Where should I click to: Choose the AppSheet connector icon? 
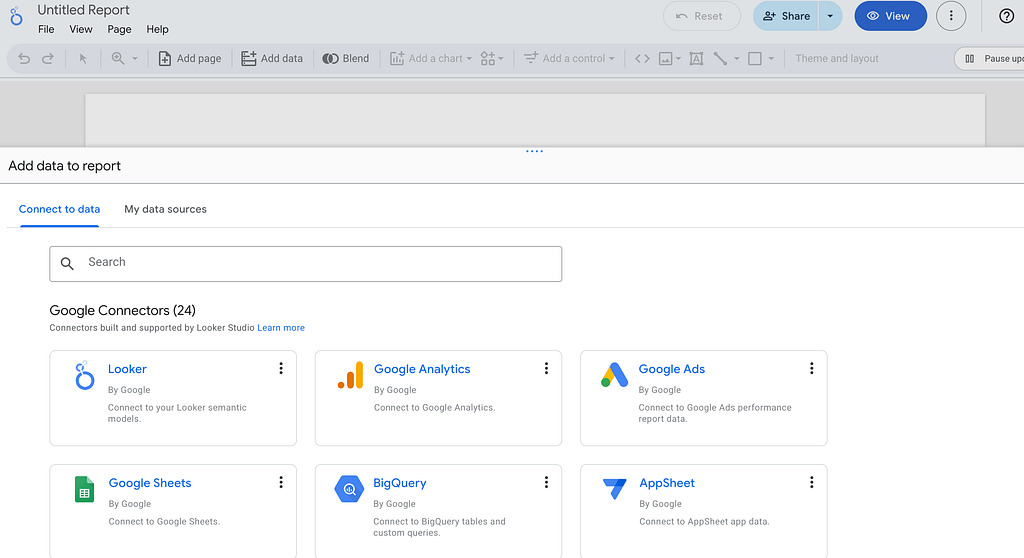tap(614, 489)
